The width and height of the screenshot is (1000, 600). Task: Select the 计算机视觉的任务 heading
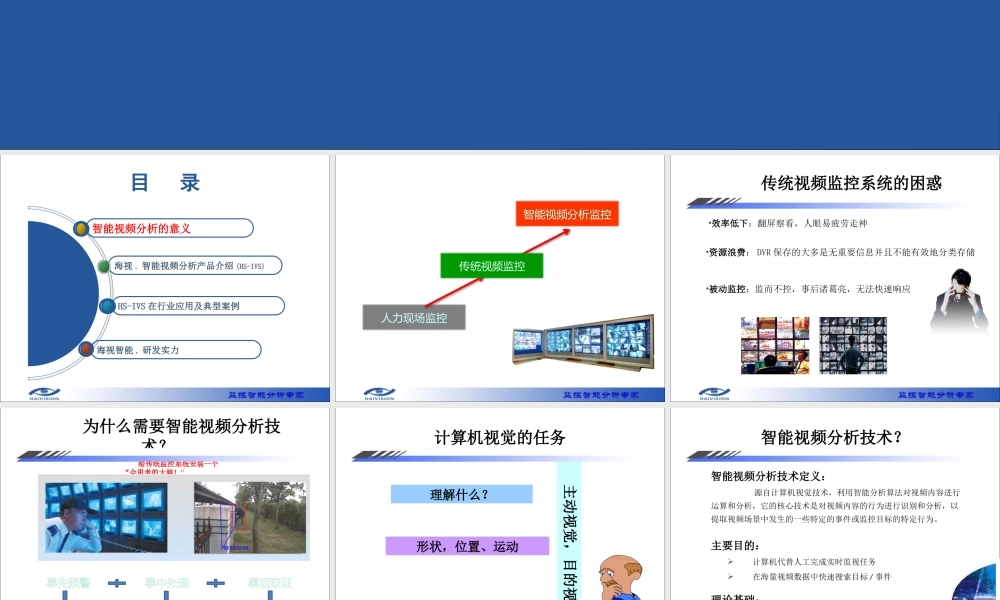500,437
